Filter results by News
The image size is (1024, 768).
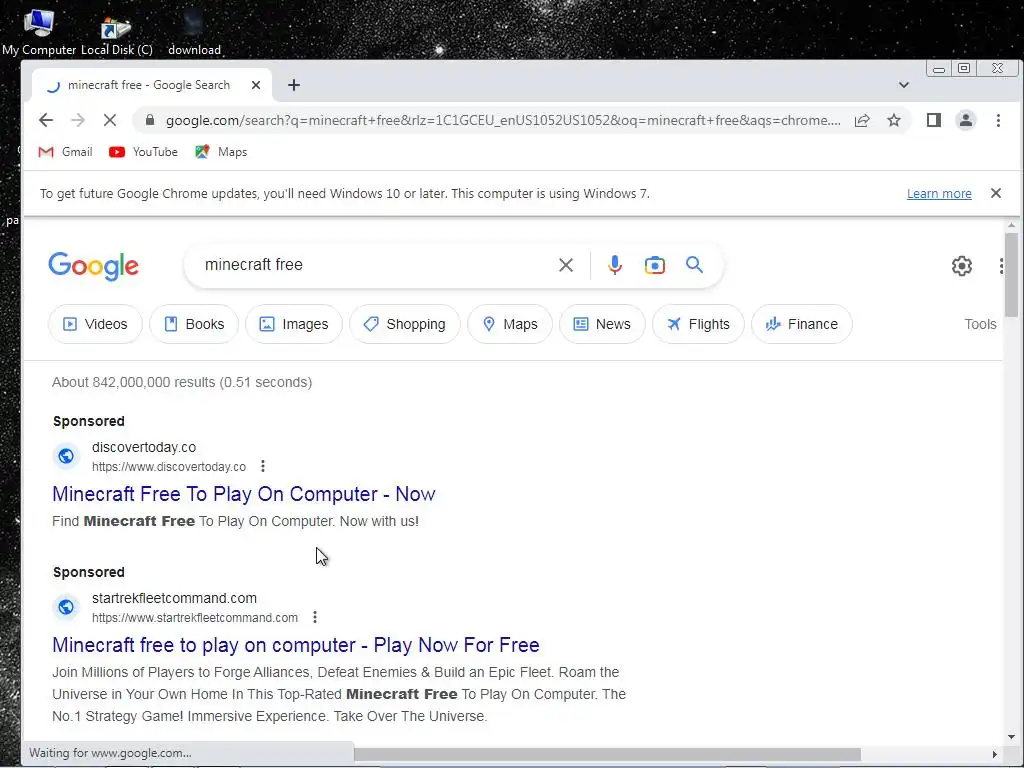pos(602,324)
